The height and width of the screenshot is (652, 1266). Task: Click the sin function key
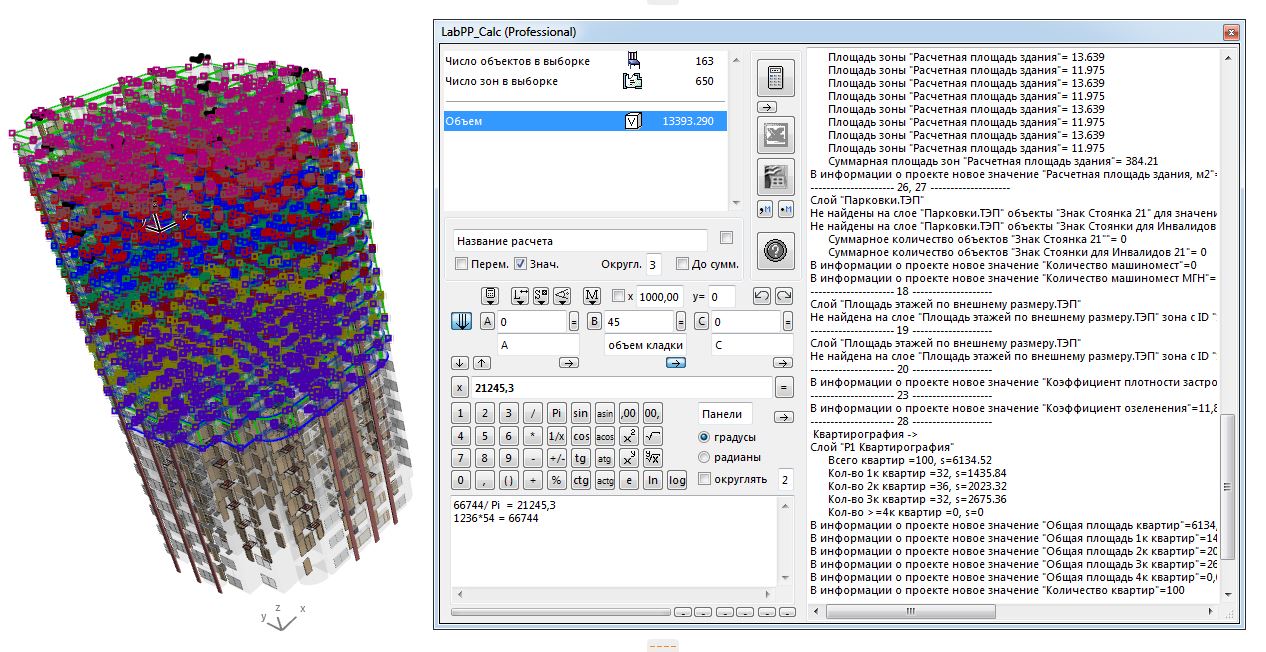tap(581, 414)
